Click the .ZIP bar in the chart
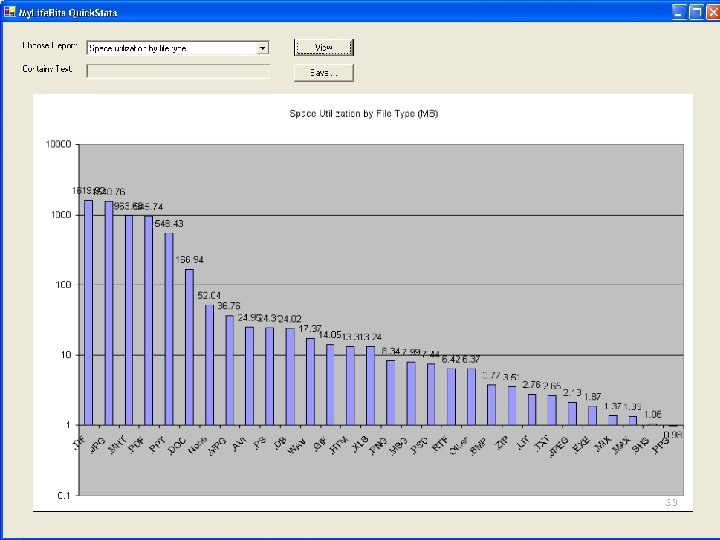Image resolution: width=720 pixels, height=540 pixels. 512,406
